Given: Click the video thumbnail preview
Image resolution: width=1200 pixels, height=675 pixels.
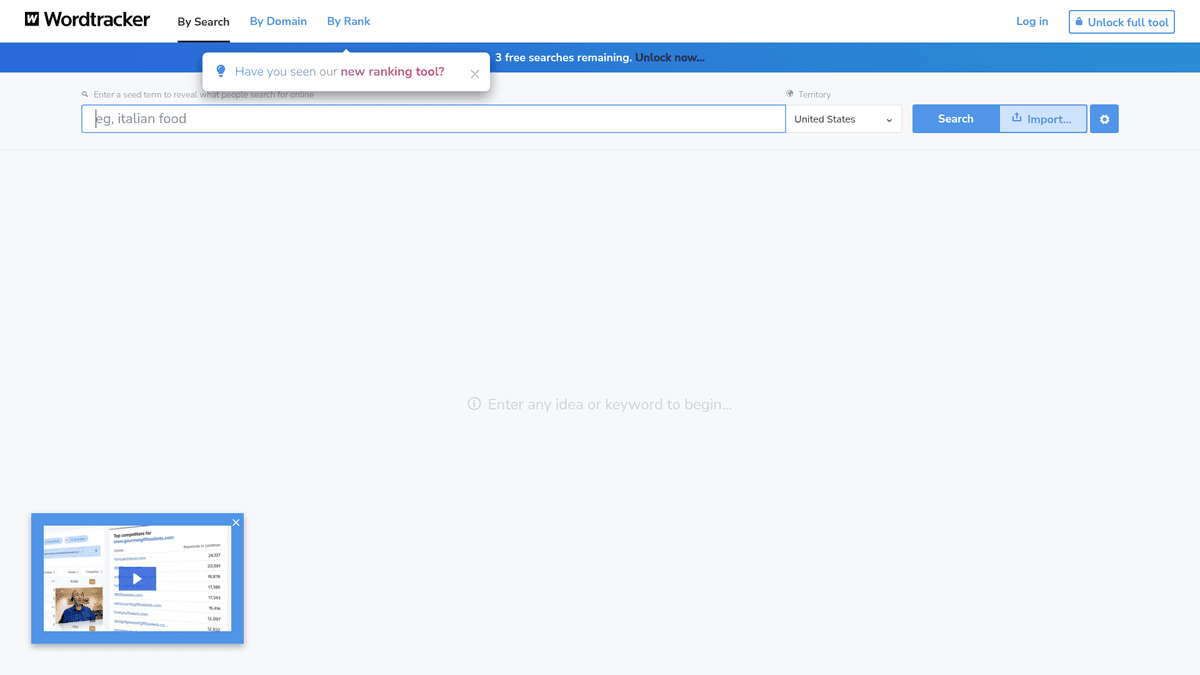Looking at the screenshot, I should [x=137, y=578].
